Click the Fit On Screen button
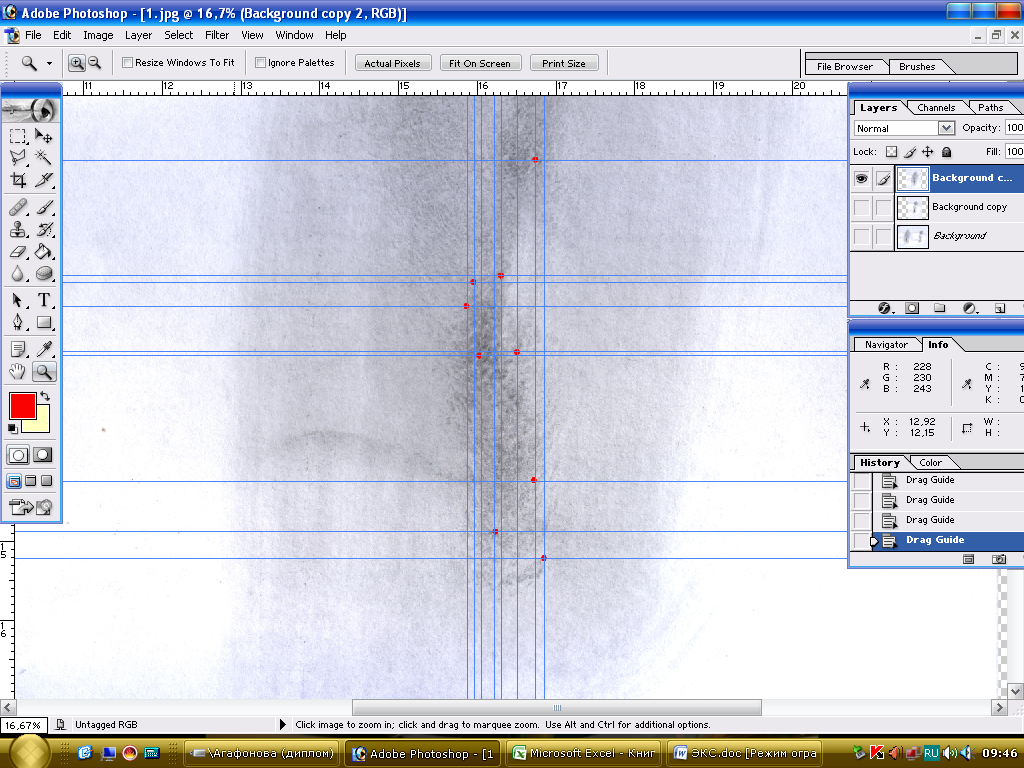The image size is (1024, 768). pyautogui.click(x=479, y=63)
